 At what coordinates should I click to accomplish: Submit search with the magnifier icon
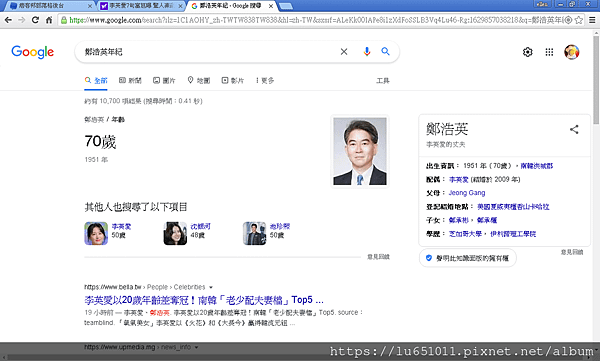pyautogui.click(x=385, y=51)
